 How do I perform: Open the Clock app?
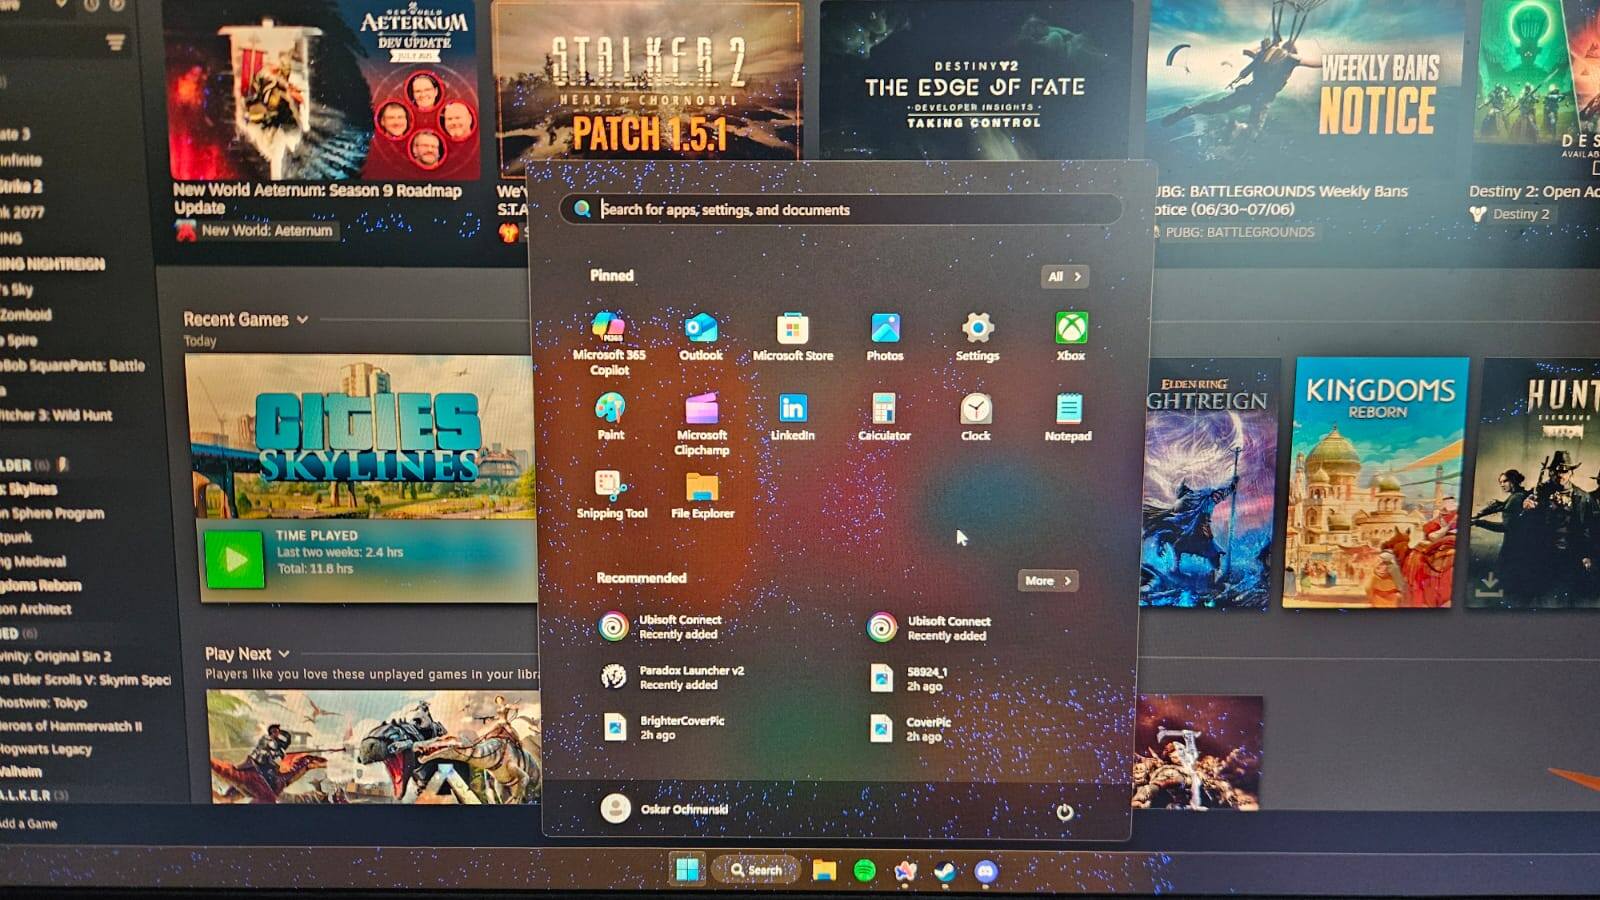pyautogui.click(x=976, y=417)
